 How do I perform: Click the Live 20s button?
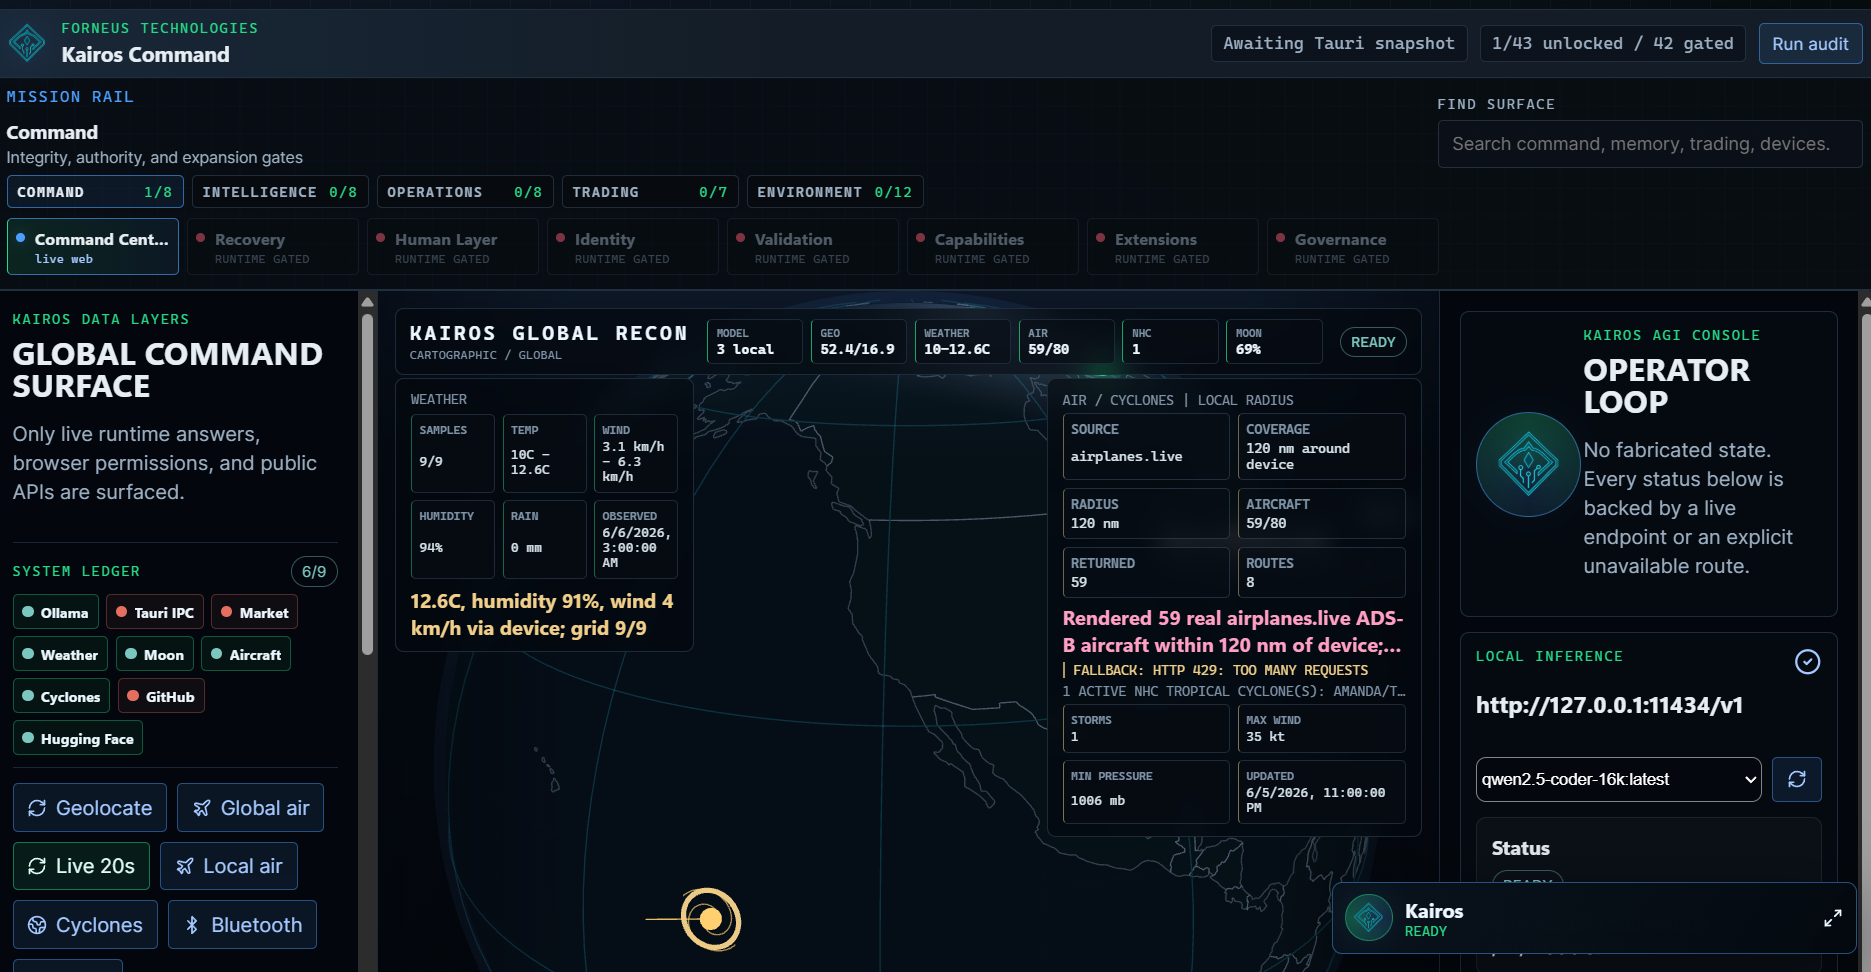click(x=81, y=866)
